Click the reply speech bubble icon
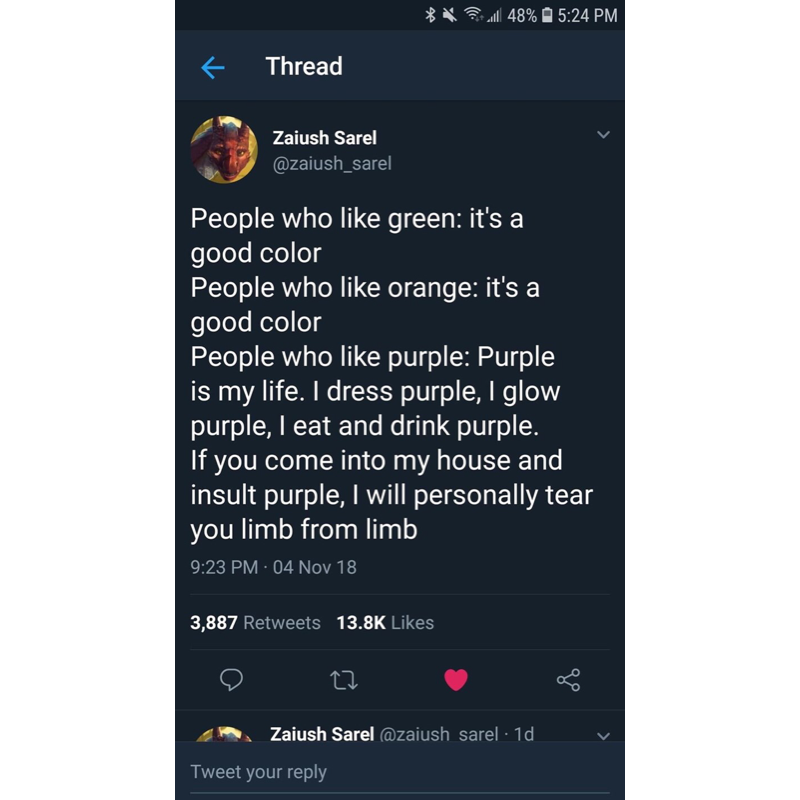Image resolution: width=800 pixels, height=800 pixels. pos(231,680)
